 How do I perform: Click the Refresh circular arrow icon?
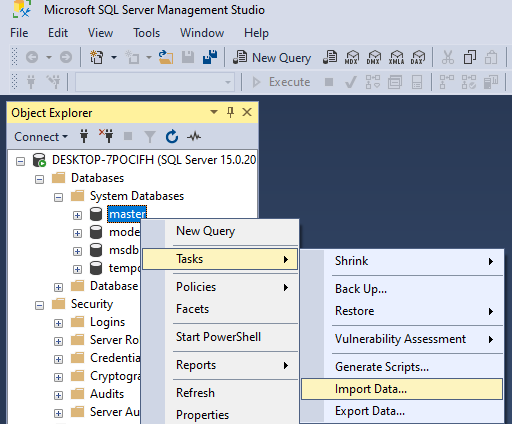(172, 136)
